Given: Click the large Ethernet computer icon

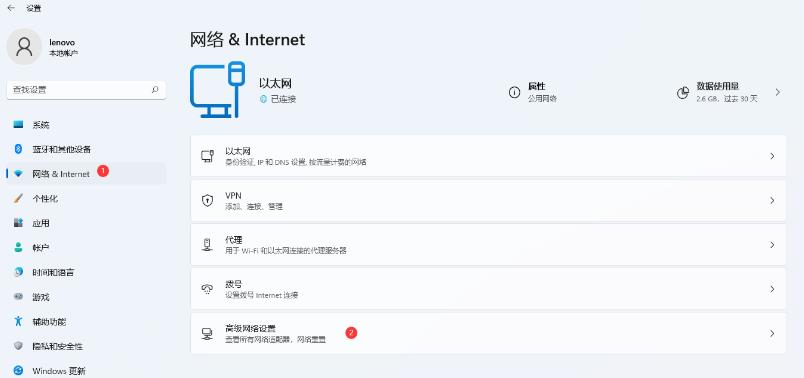Looking at the screenshot, I should [x=217, y=90].
